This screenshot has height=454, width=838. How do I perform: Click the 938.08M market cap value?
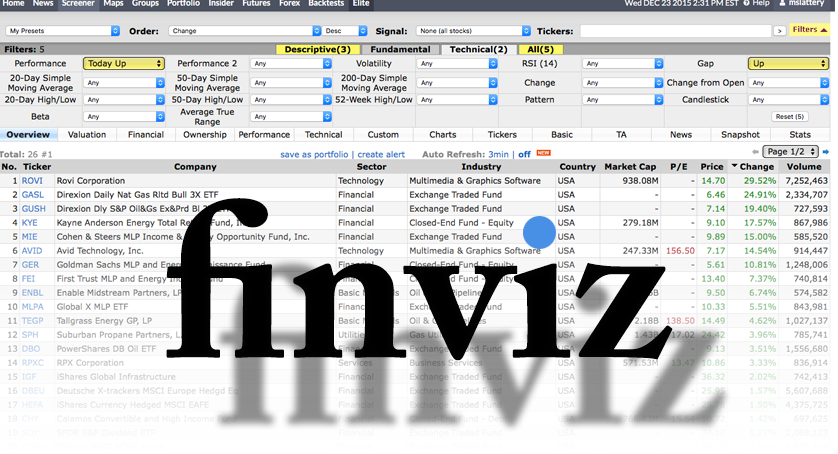[x=640, y=181]
